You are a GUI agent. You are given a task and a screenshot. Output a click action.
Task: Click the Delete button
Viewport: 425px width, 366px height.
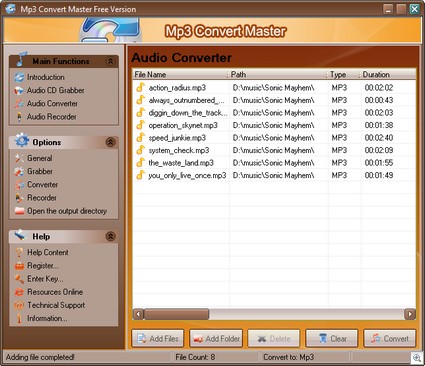[x=274, y=339]
